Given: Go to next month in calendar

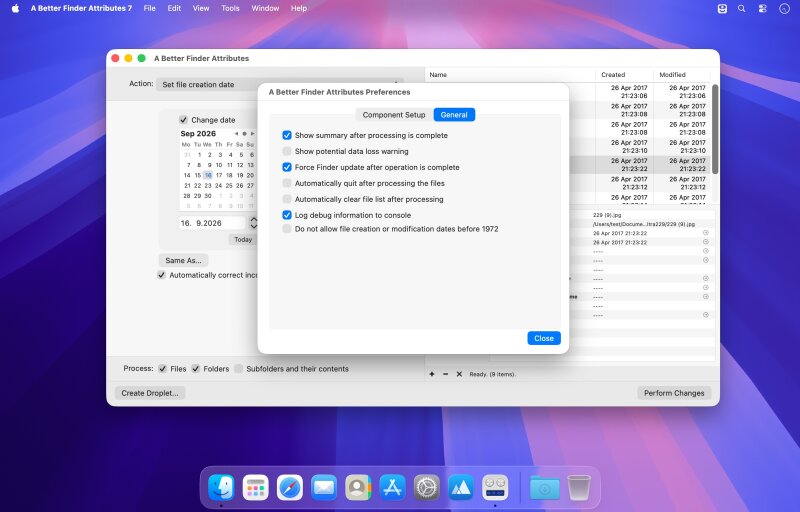Looking at the screenshot, I should click(x=252, y=134).
